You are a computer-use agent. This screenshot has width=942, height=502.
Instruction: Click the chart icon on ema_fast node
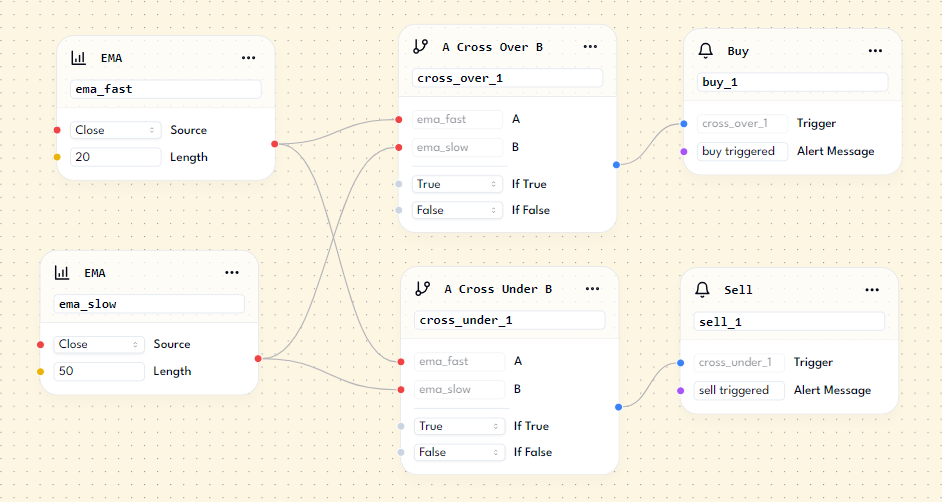(78, 58)
